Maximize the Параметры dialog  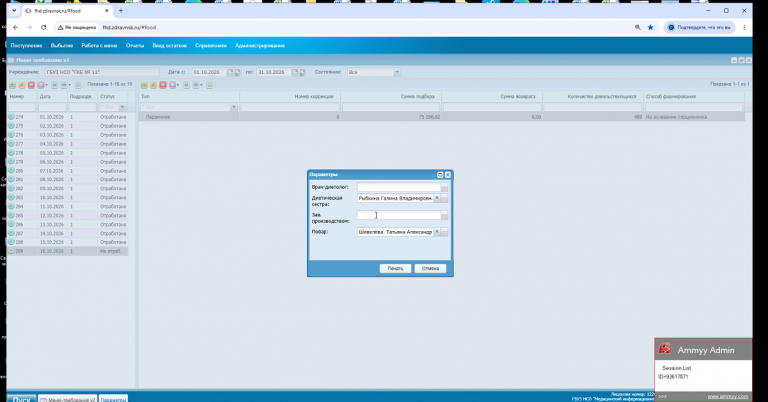point(440,175)
